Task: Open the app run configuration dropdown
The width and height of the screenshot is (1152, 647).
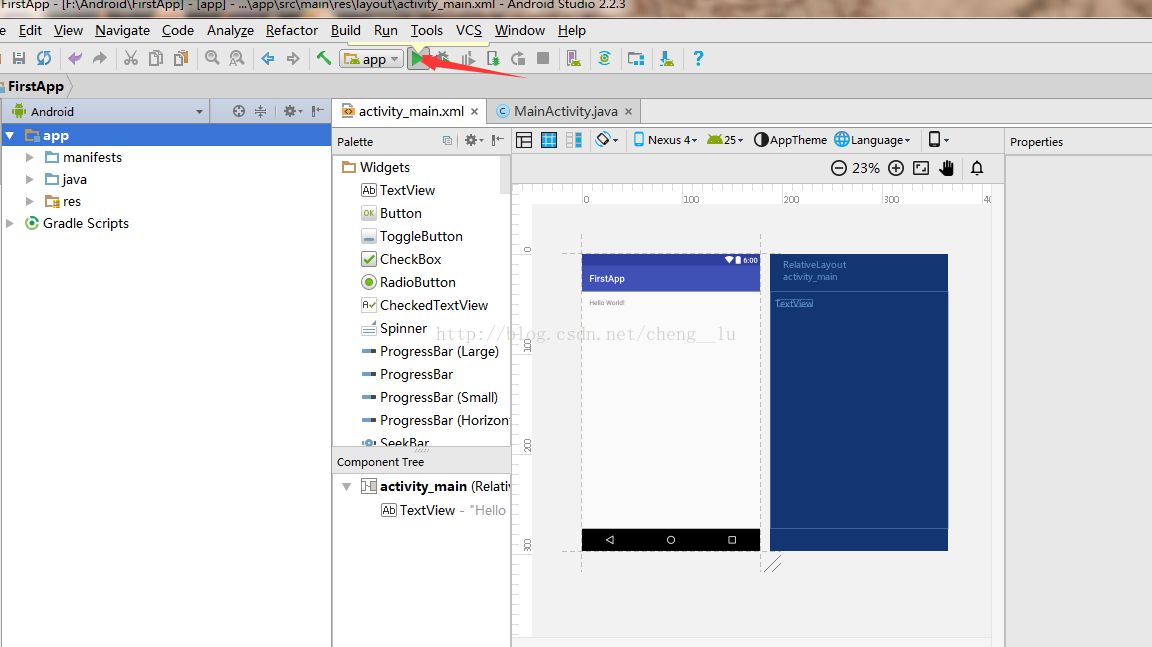Action: click(x=372, y=59)
